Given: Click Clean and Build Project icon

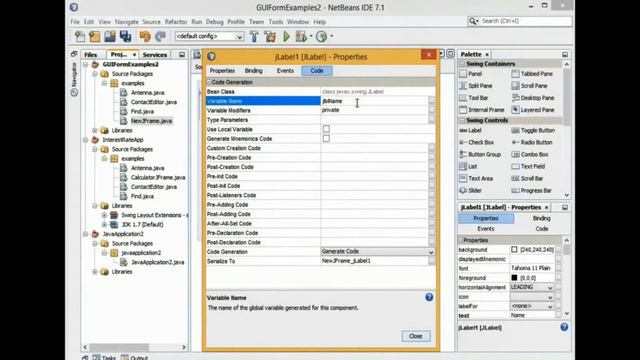Looking at the screenshot, I should coord(270,36).
